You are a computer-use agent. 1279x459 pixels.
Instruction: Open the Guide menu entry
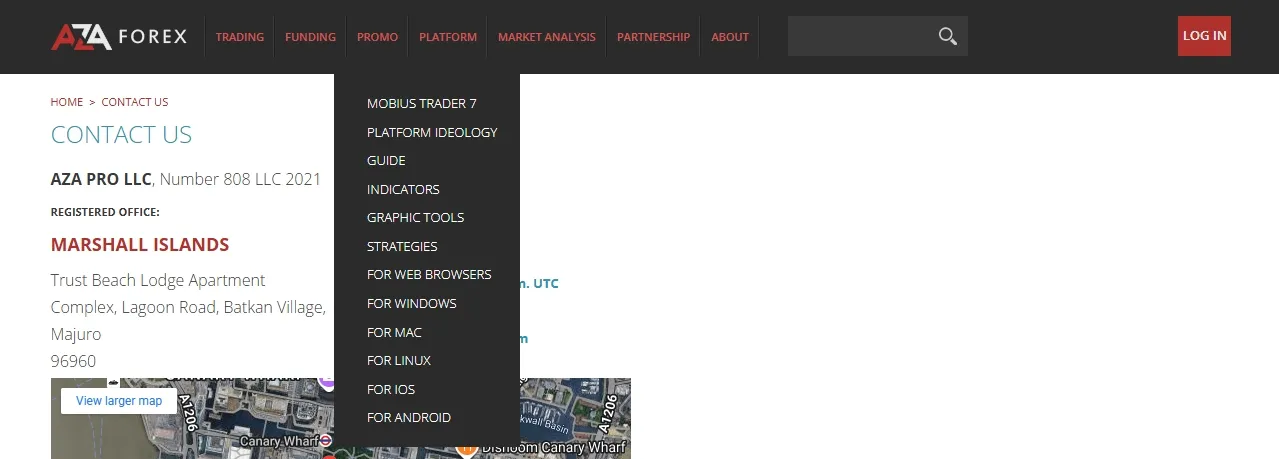click(x=386, y=160)
